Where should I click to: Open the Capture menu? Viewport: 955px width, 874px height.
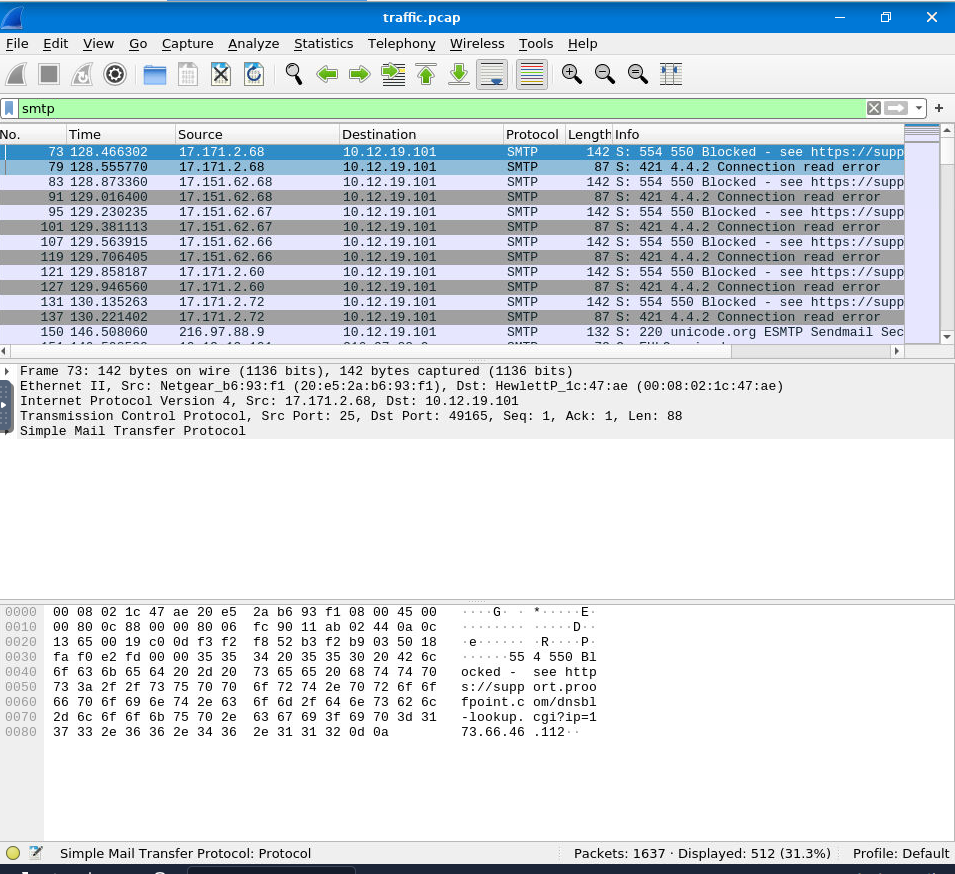pos(188,44)
